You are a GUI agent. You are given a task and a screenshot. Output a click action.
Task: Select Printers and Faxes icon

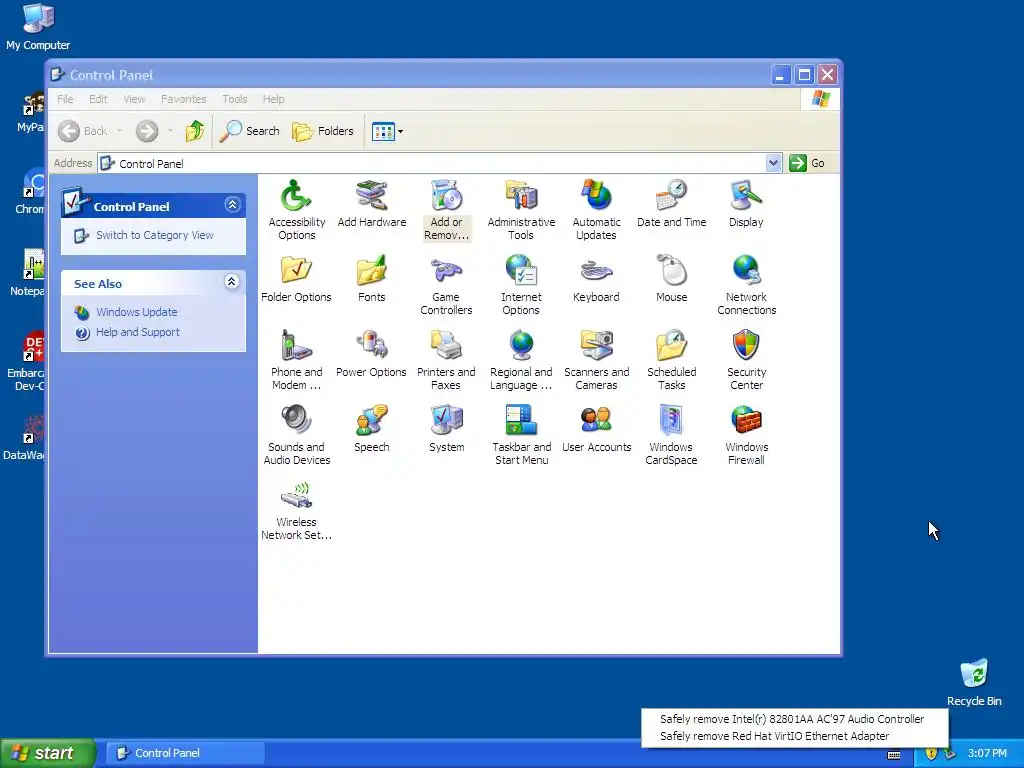[446, 360]
